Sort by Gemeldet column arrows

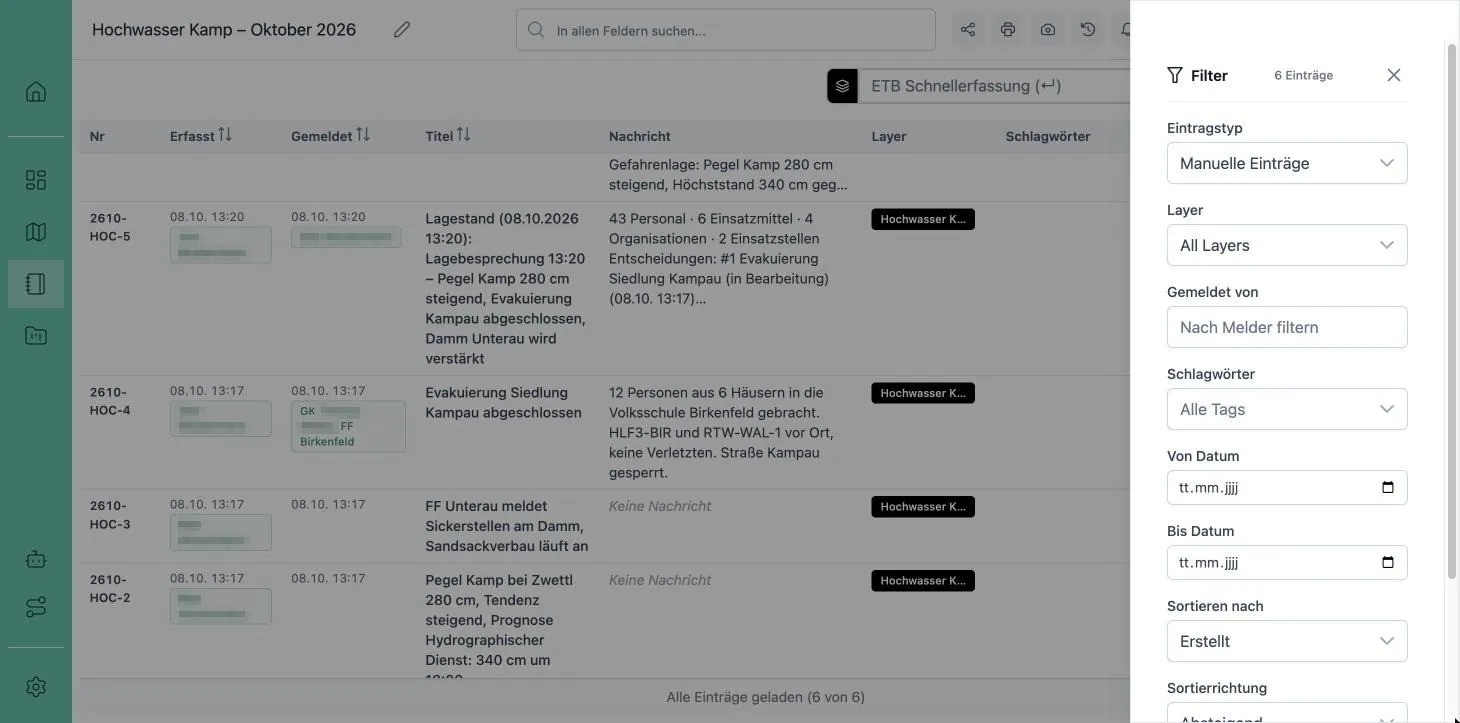click(363, 135)
